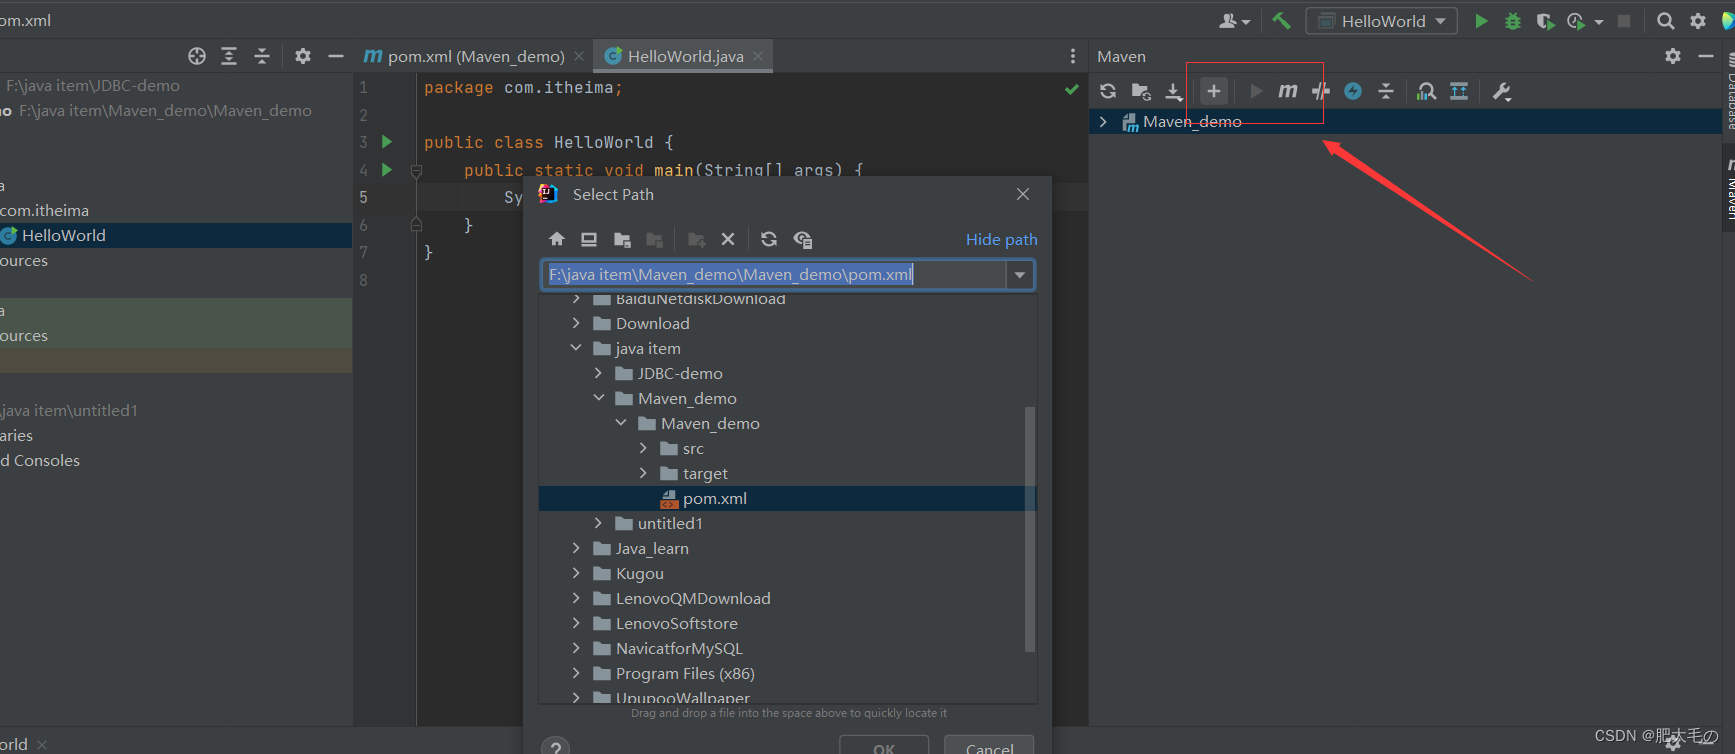Expand the src folder
This screenshot has width=1735, height=754.
[x=643, y=448]
